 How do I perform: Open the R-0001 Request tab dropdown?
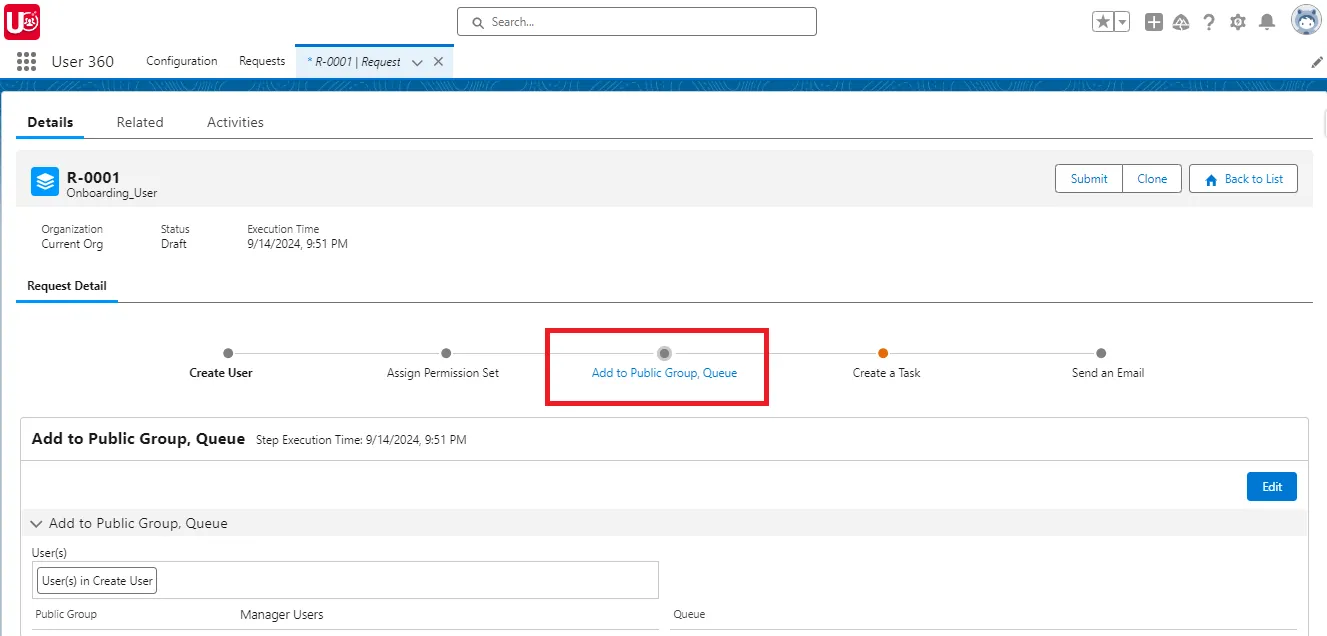(x=417, y=61)
